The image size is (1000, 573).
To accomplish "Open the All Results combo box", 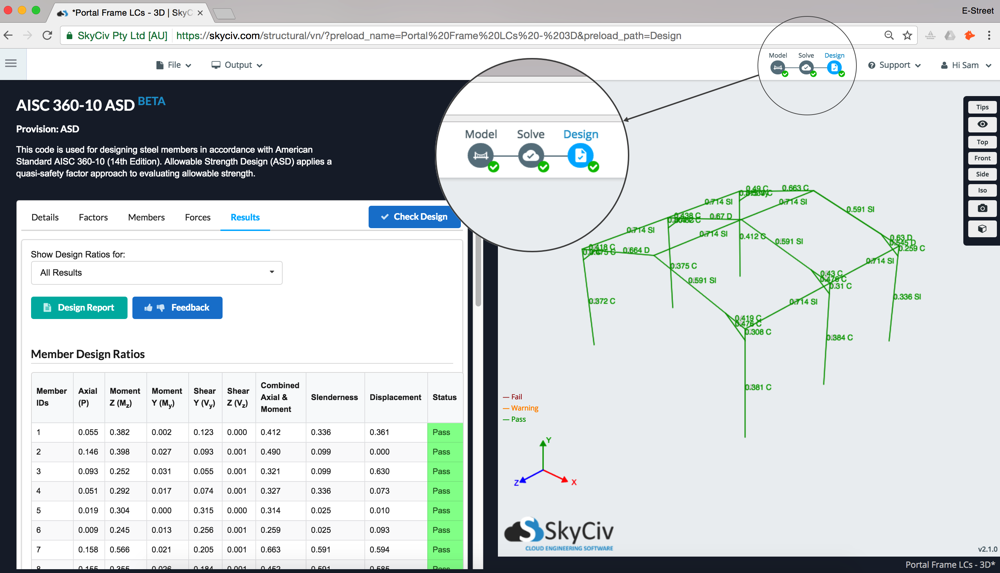I will (156, 272).
